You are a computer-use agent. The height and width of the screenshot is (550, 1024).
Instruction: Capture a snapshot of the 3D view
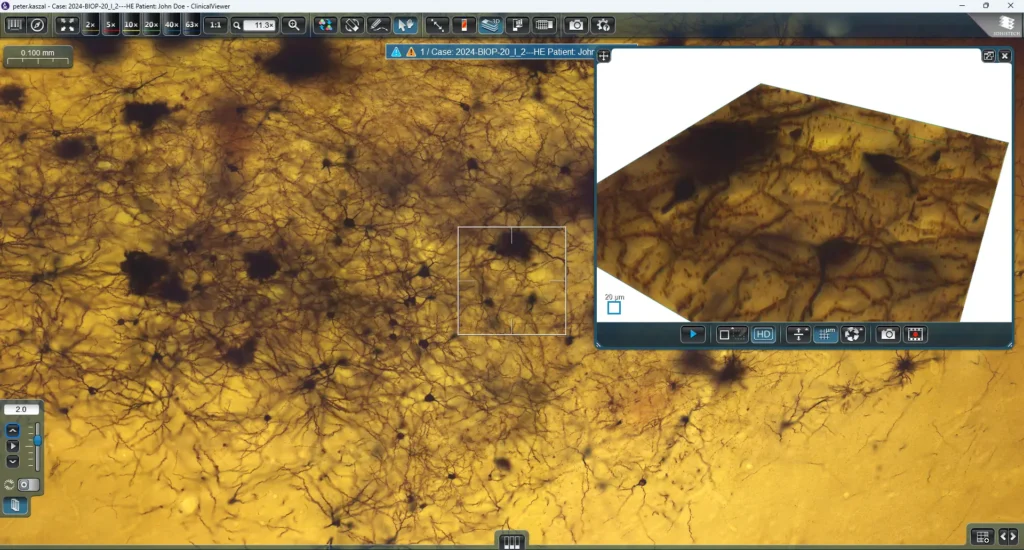point(888,334)
